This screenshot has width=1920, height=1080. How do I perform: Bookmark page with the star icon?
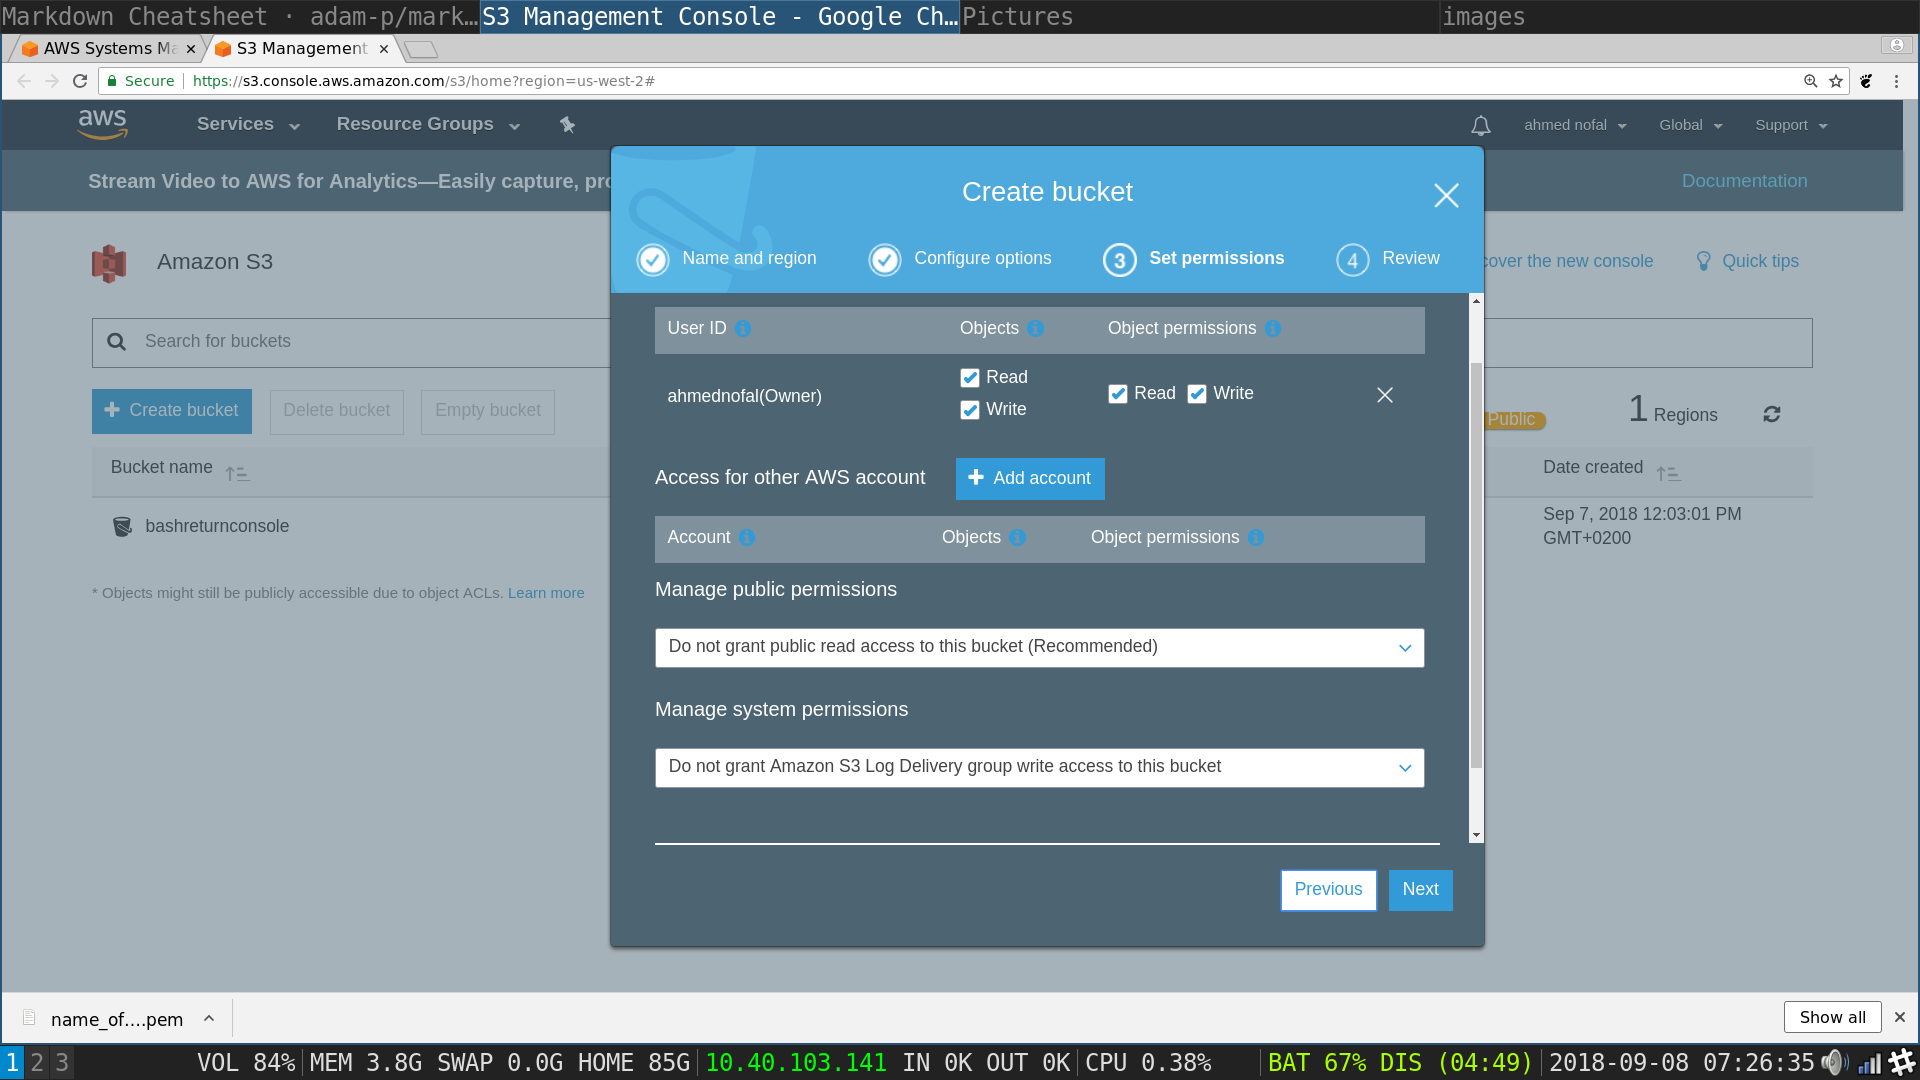tap(1836, 81)
